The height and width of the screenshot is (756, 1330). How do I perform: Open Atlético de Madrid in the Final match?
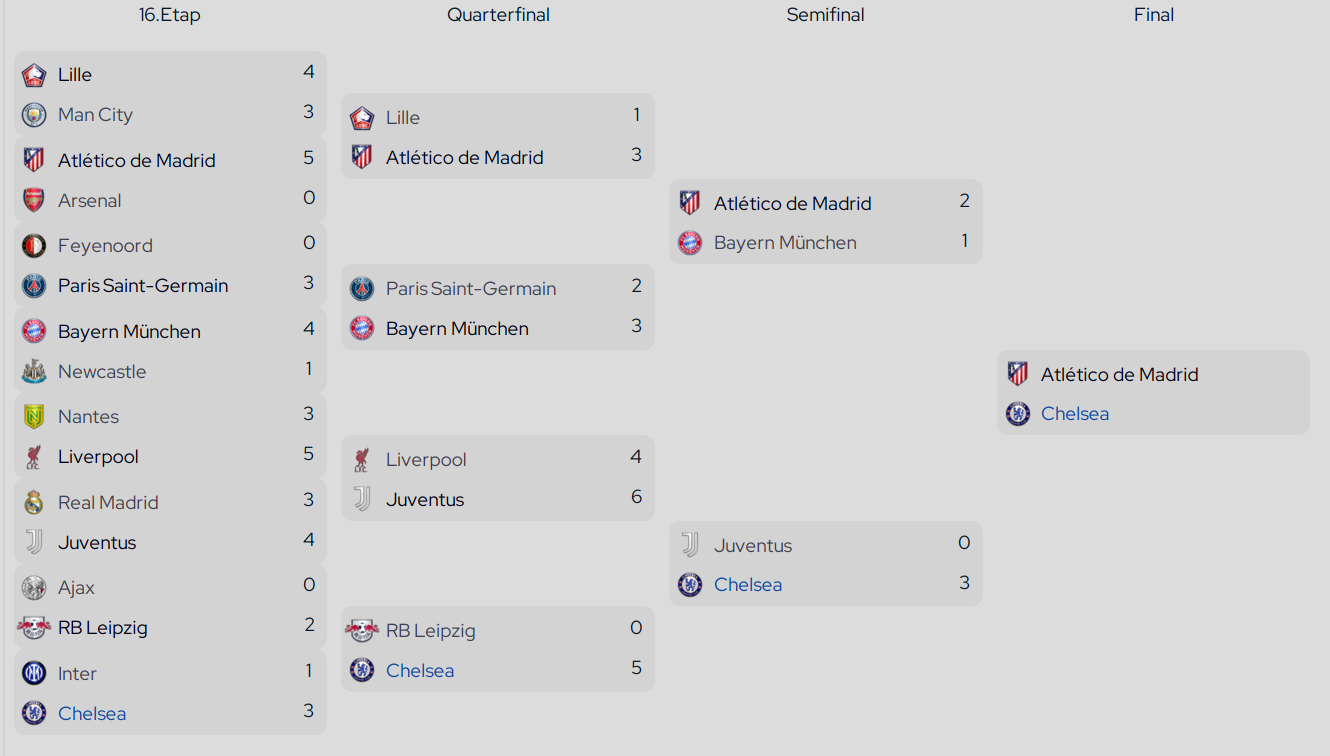(1120, 375)
